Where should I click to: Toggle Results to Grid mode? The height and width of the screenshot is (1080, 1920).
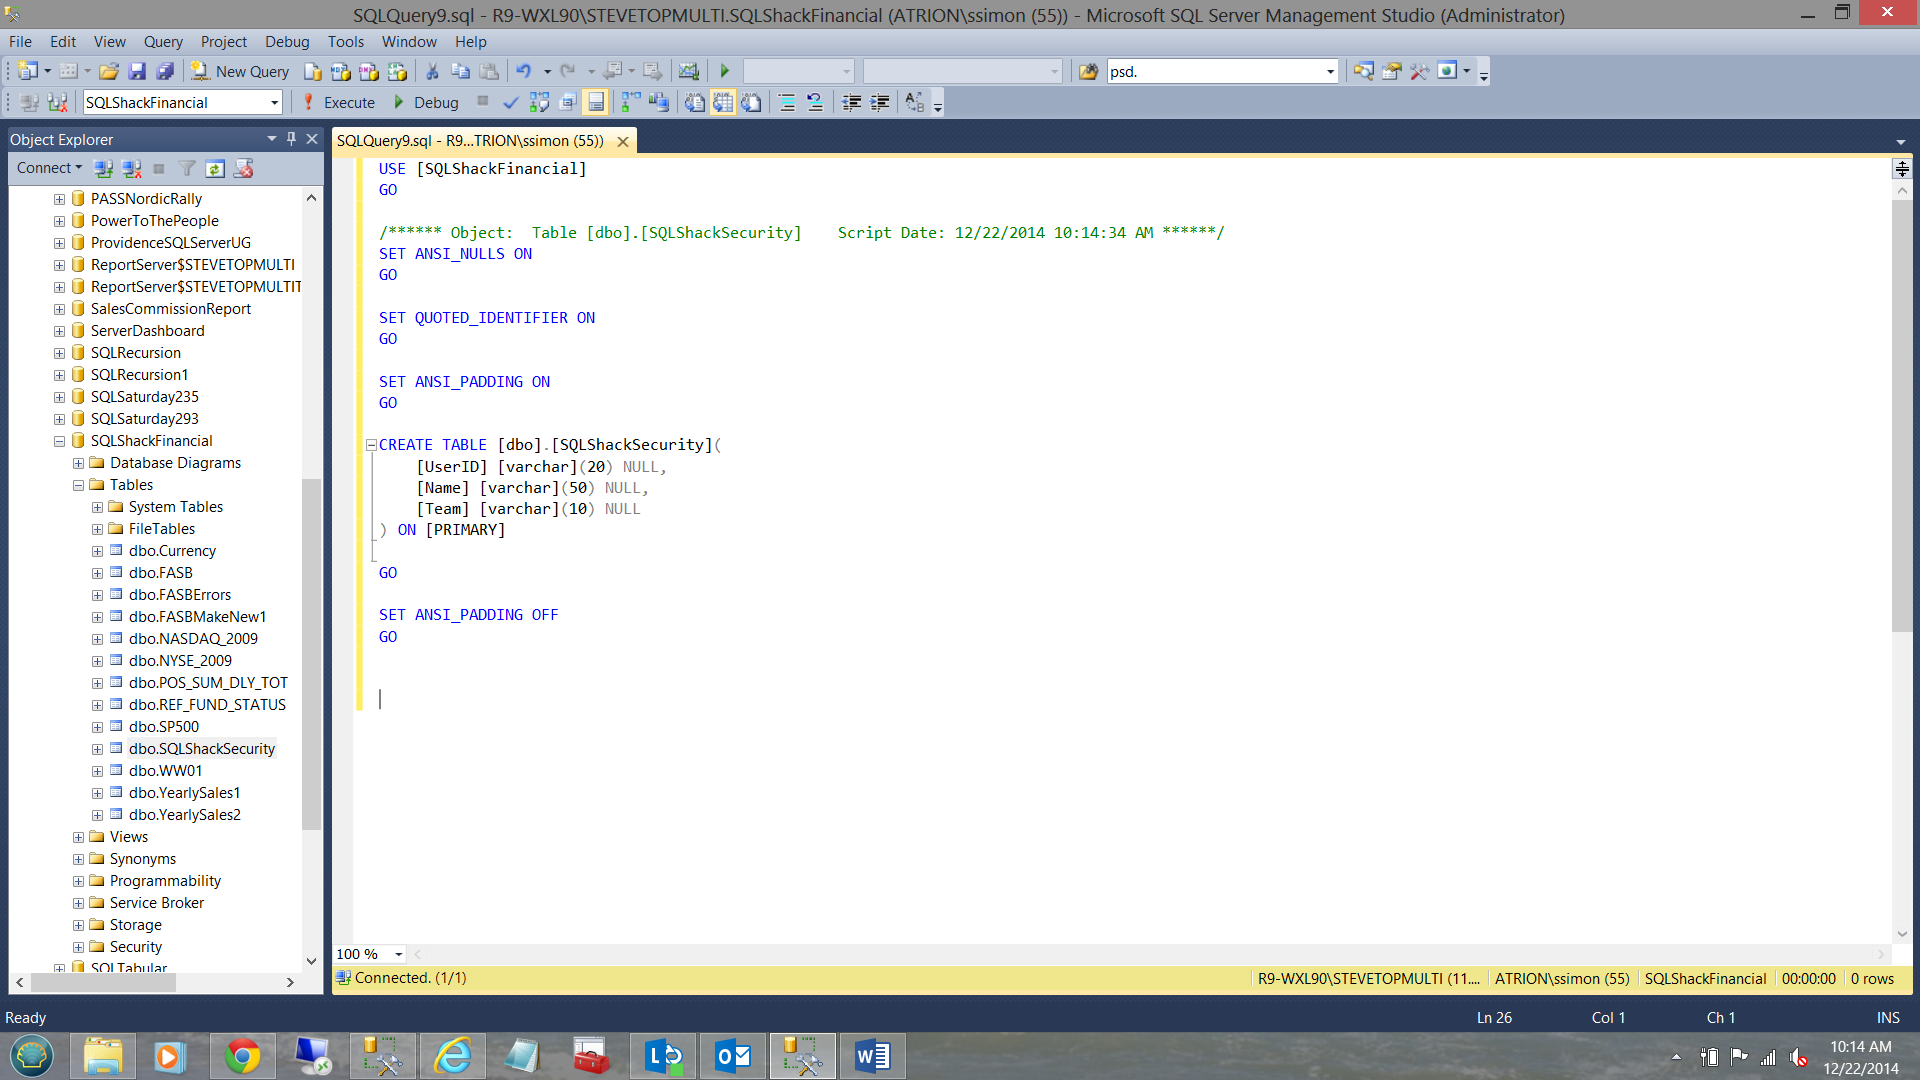click(x=723, y=102)
